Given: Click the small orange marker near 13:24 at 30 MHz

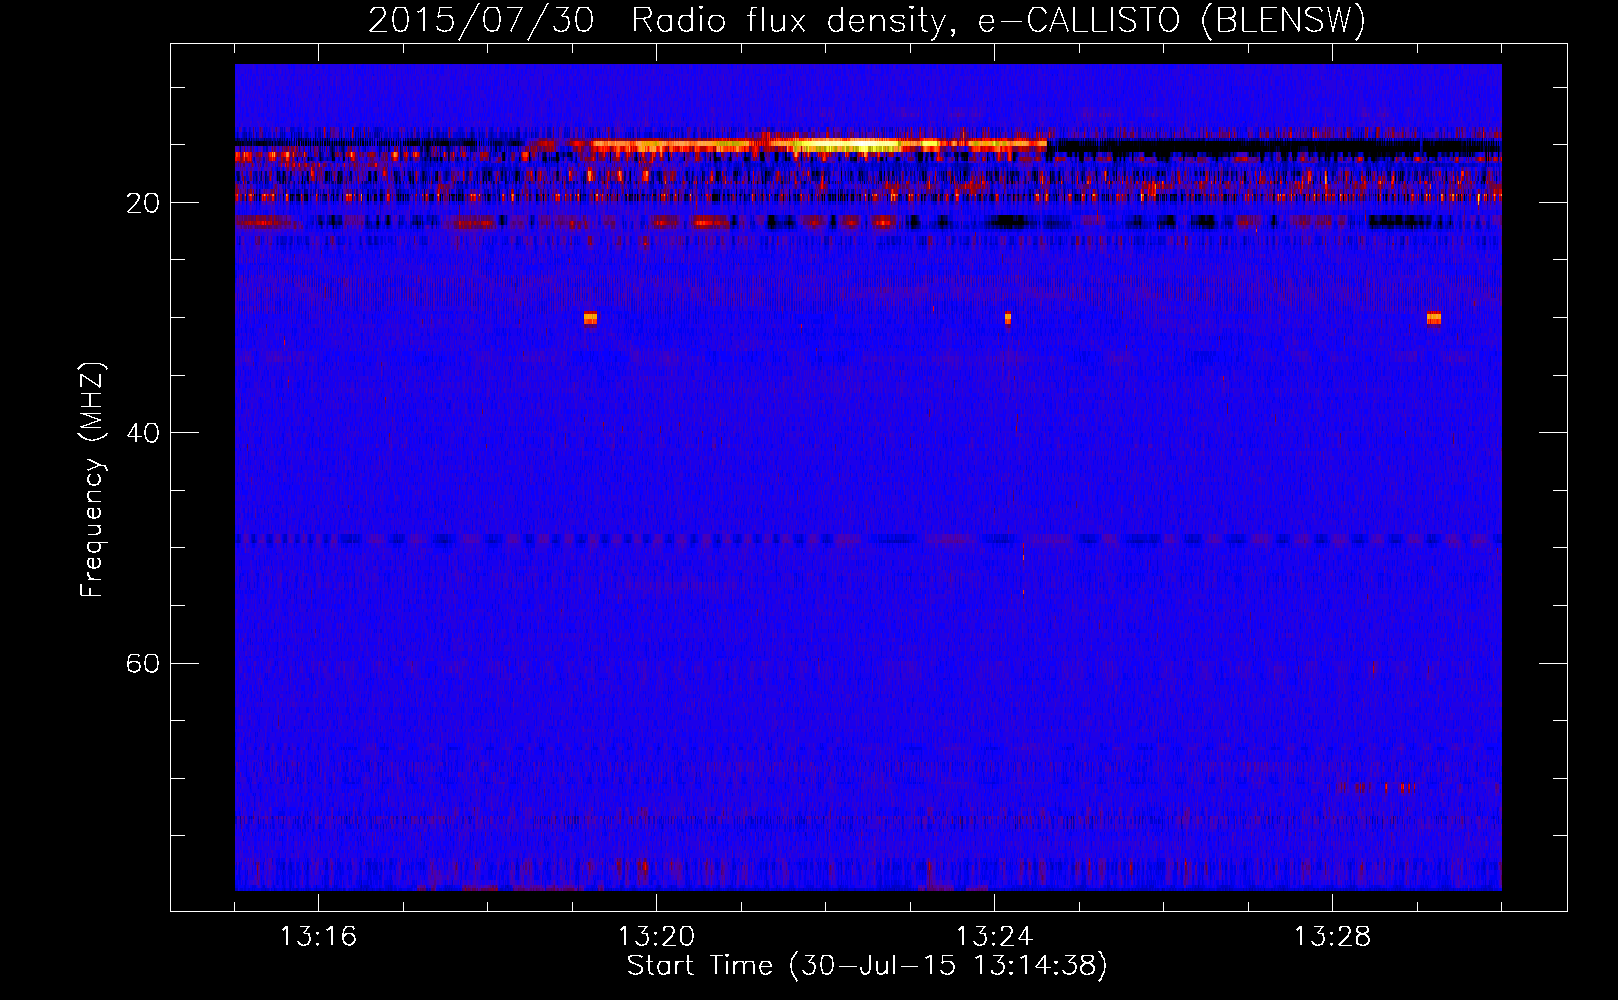Looking at the screenshot, I should click(1008, 318).
